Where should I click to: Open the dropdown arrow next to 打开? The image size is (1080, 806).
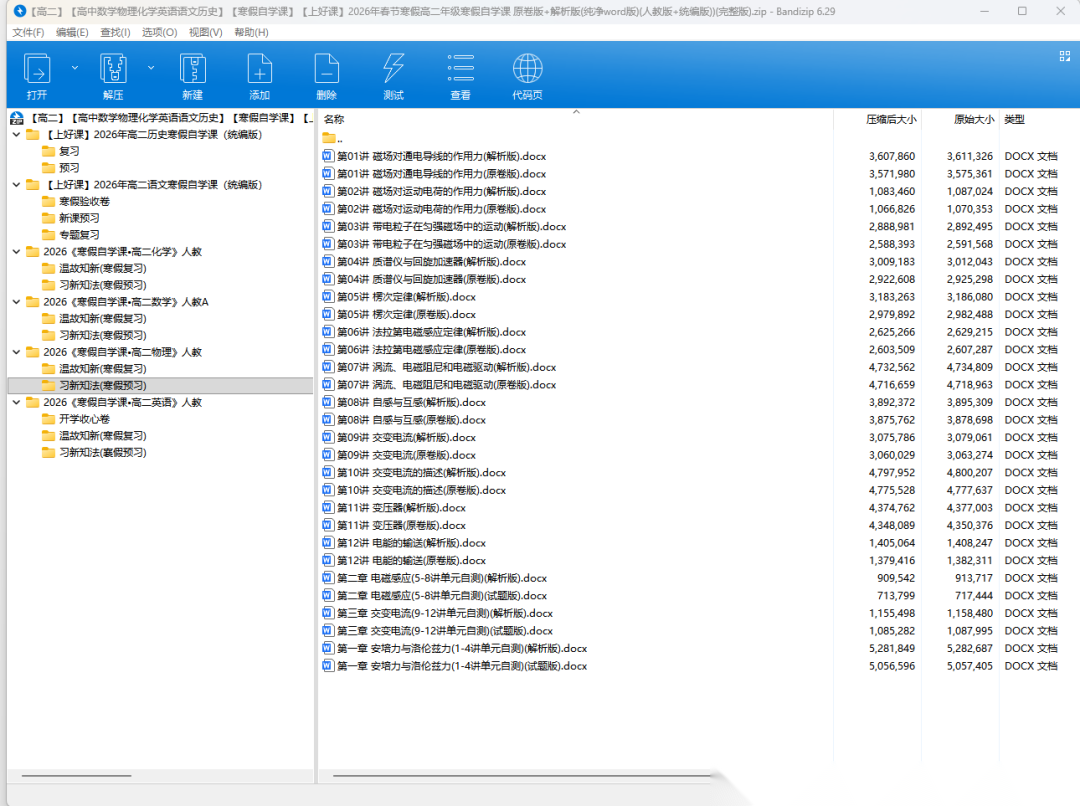pos(75,68)
